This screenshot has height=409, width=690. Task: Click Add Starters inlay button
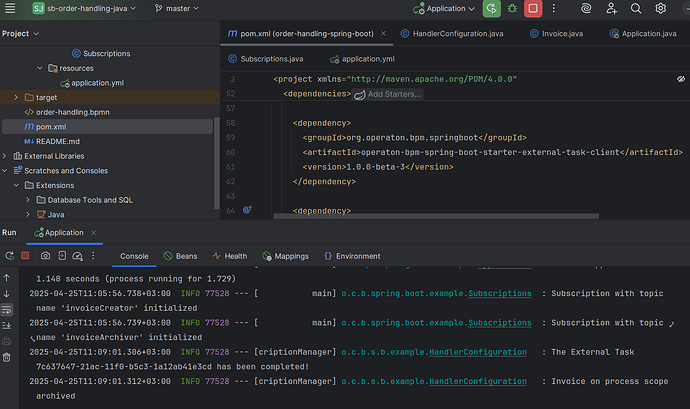[x=388, y=94]
